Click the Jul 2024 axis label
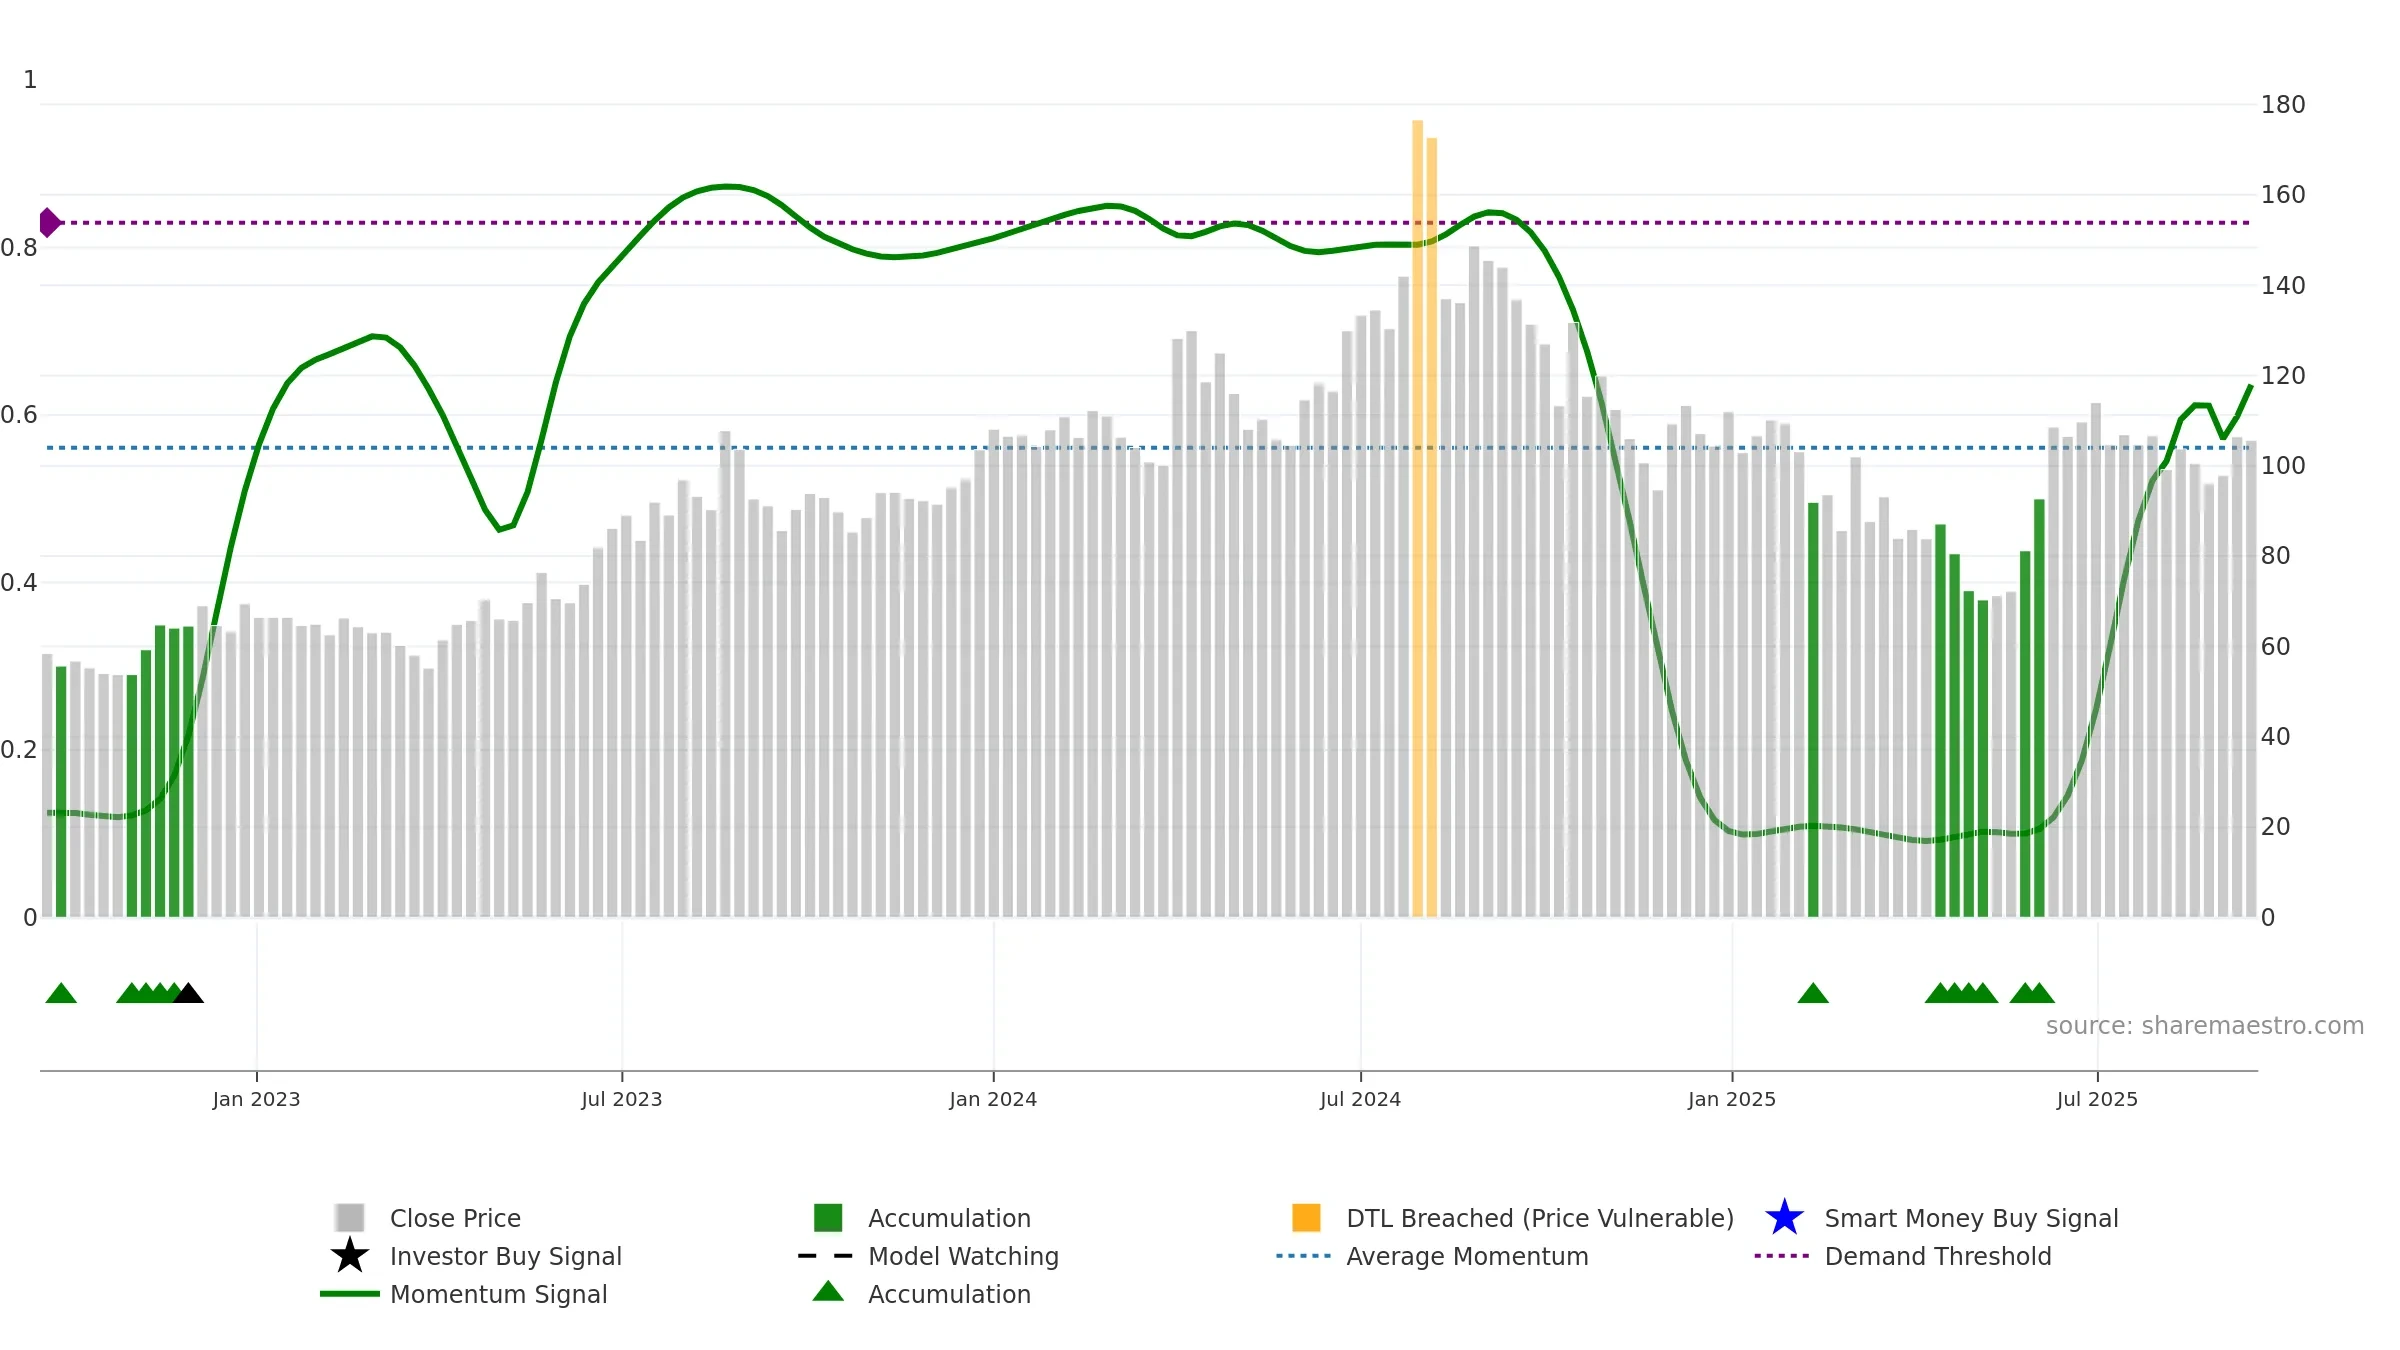This screenshot has width=2400, height=1350. [x=1360, y=1100]
